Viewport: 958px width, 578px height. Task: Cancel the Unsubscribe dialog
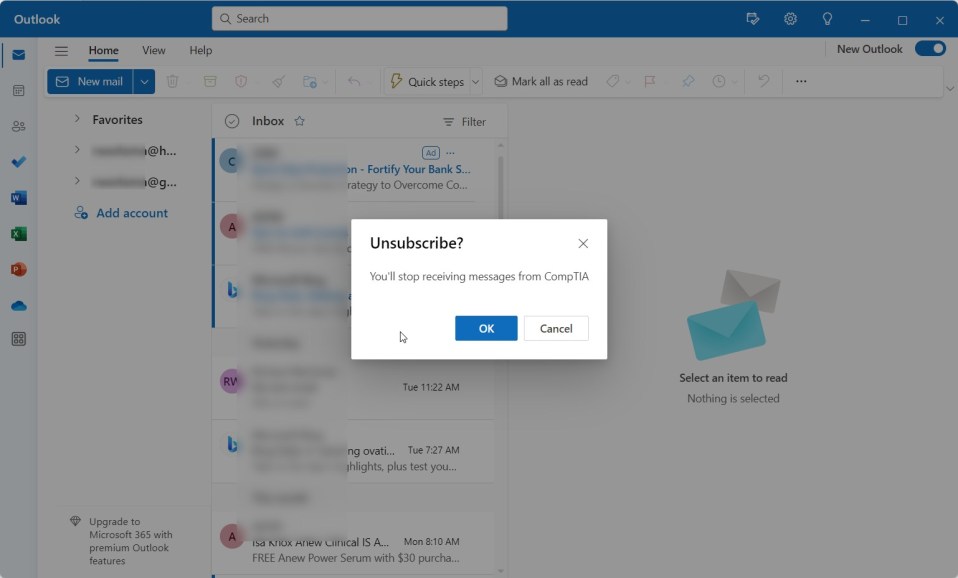[x=556, y=328]
